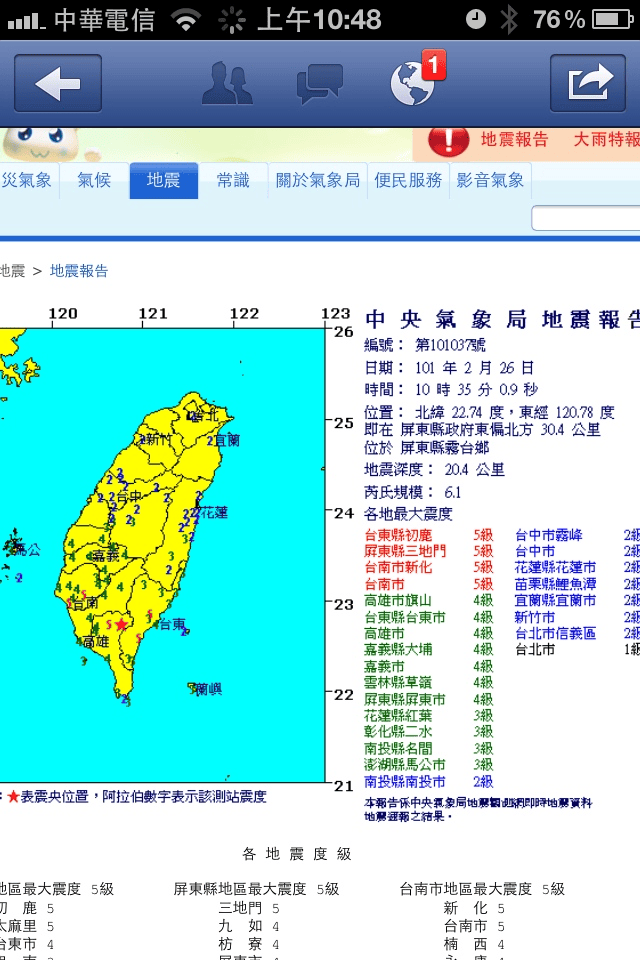Viewport: 640px width, 960px height.
Task: Open the 災氣象 tab
Action: [x=27, y=181]
